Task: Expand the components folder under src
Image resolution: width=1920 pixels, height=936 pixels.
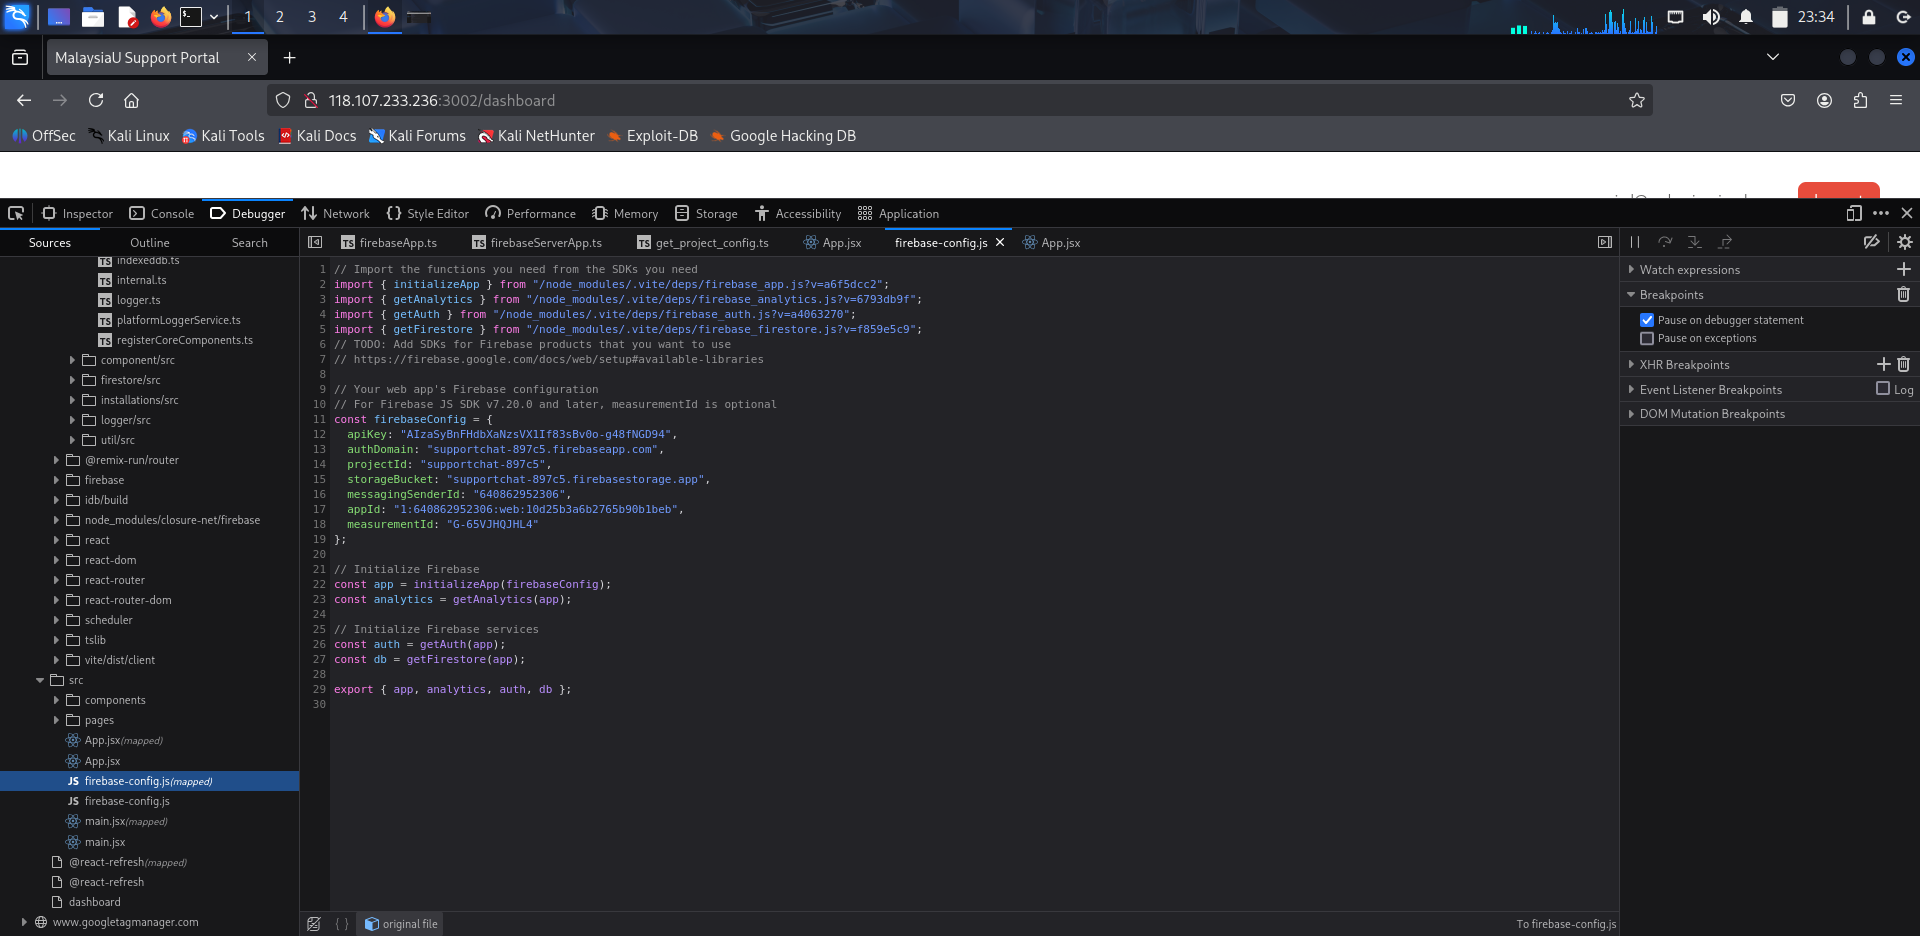Action: (56, 700)
